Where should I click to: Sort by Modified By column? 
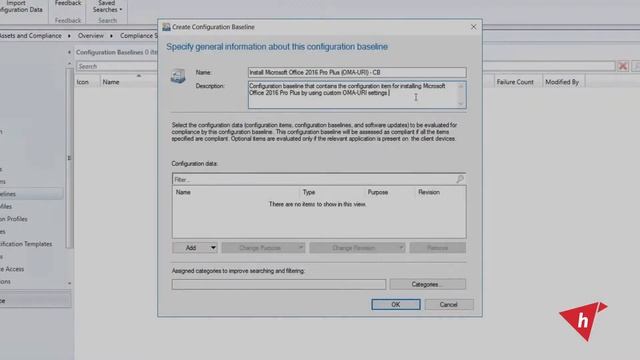(562, 82)
